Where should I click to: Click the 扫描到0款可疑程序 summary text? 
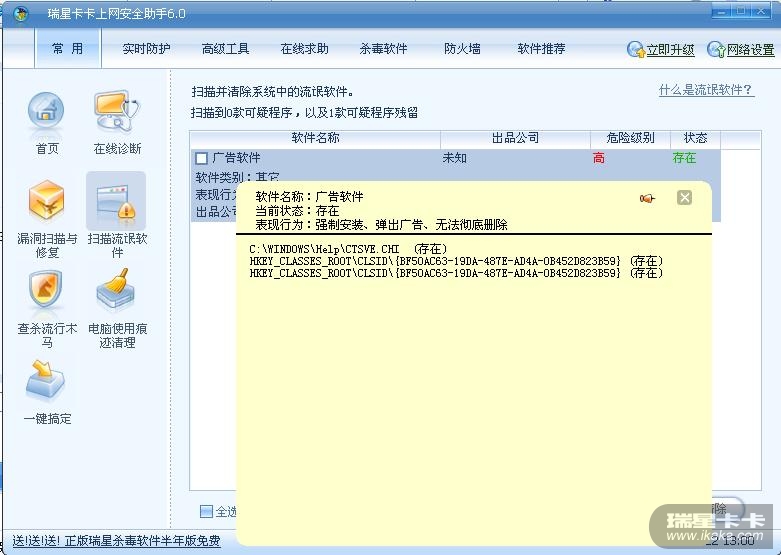coord(304,113)
